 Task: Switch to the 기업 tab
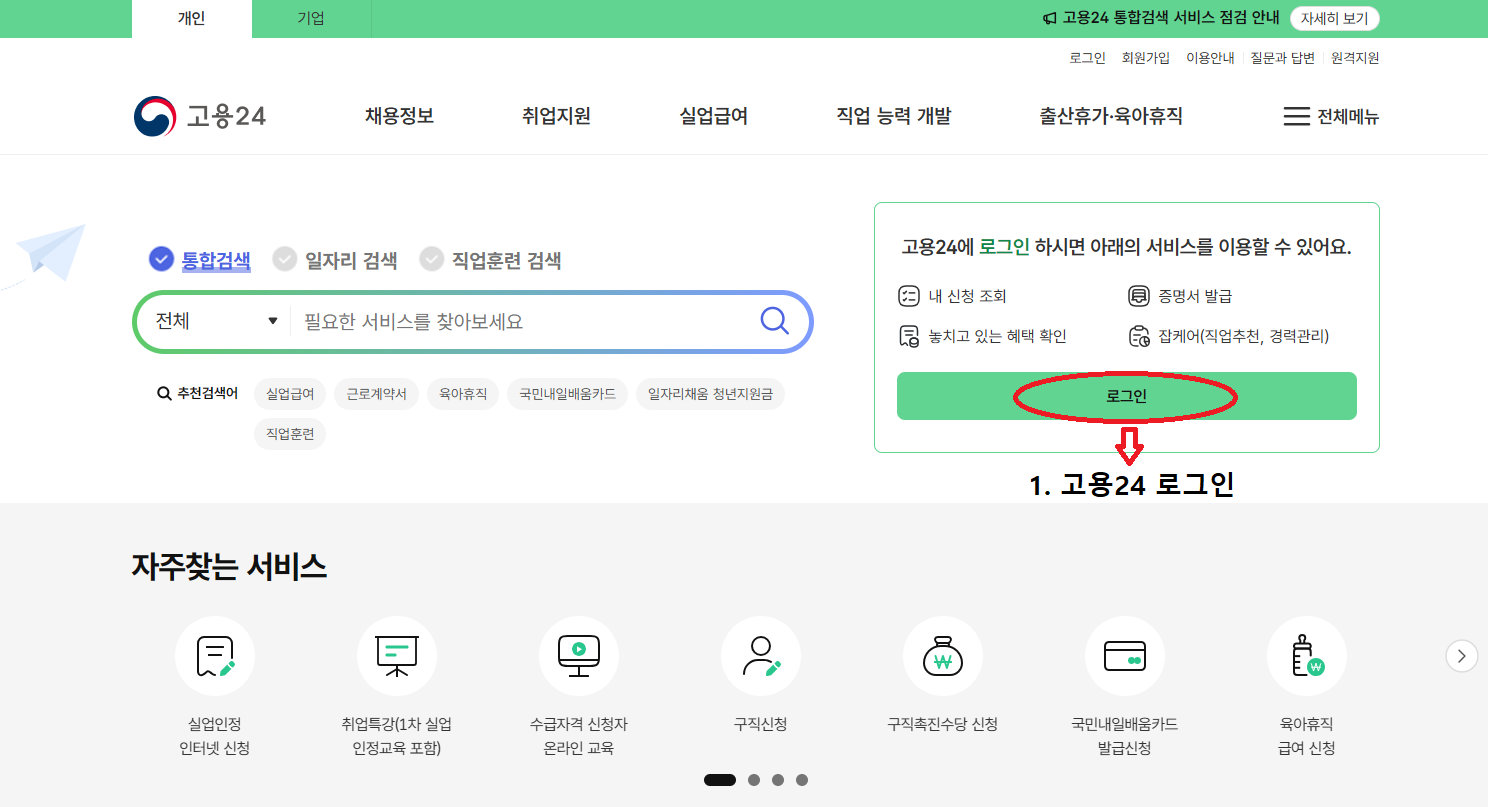[311, 19]
